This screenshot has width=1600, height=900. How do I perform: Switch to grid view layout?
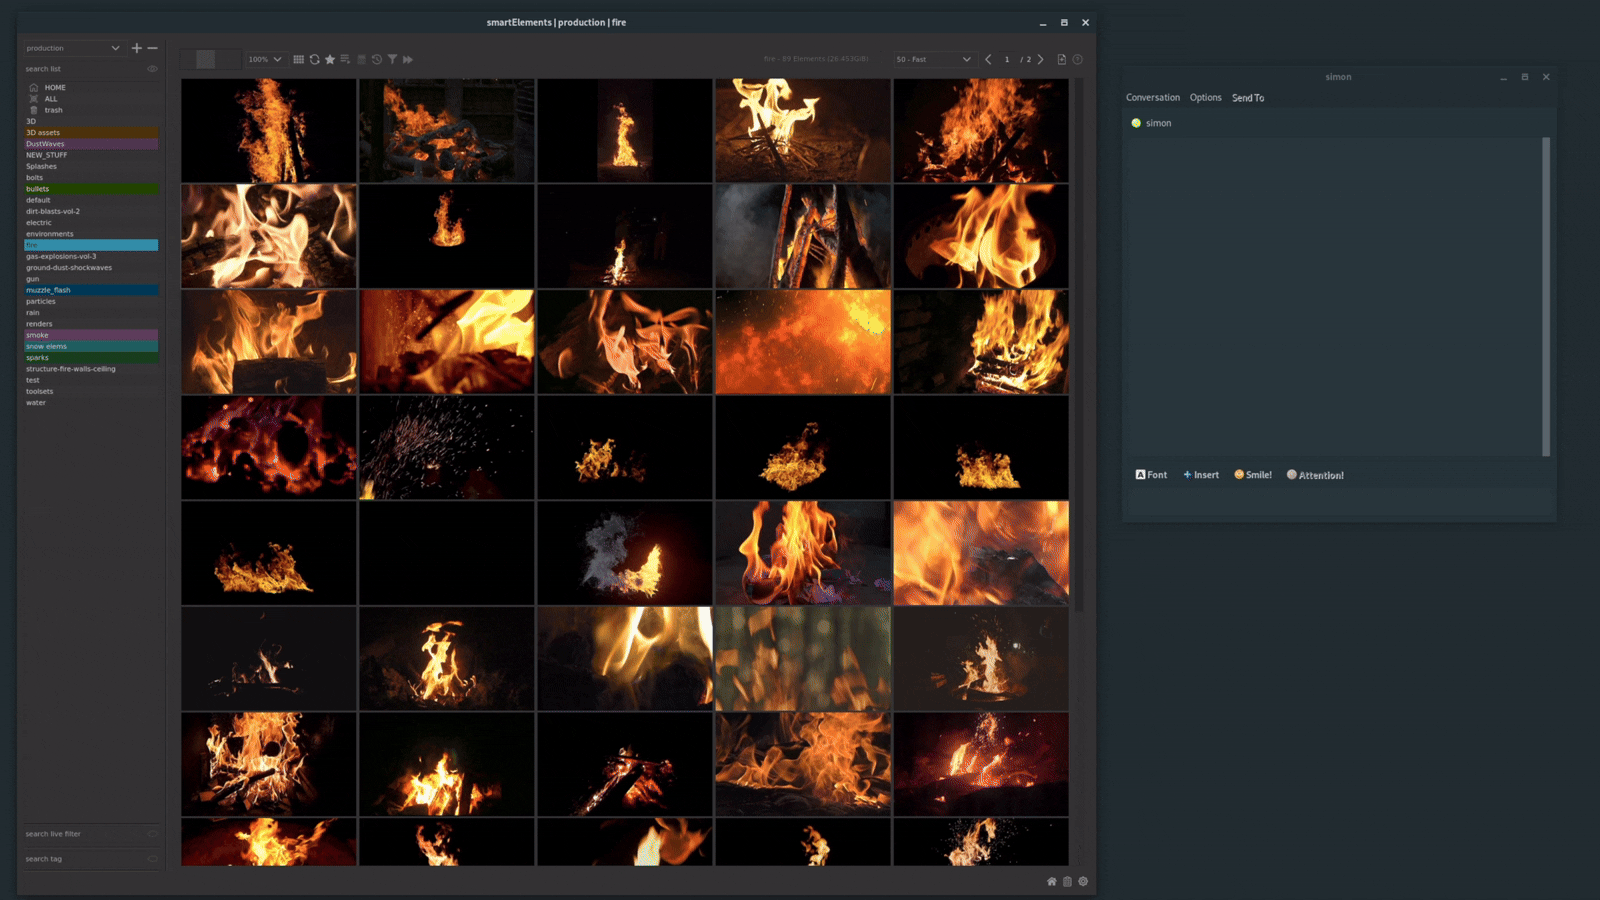pyautogui.click(x=299, y=59)
